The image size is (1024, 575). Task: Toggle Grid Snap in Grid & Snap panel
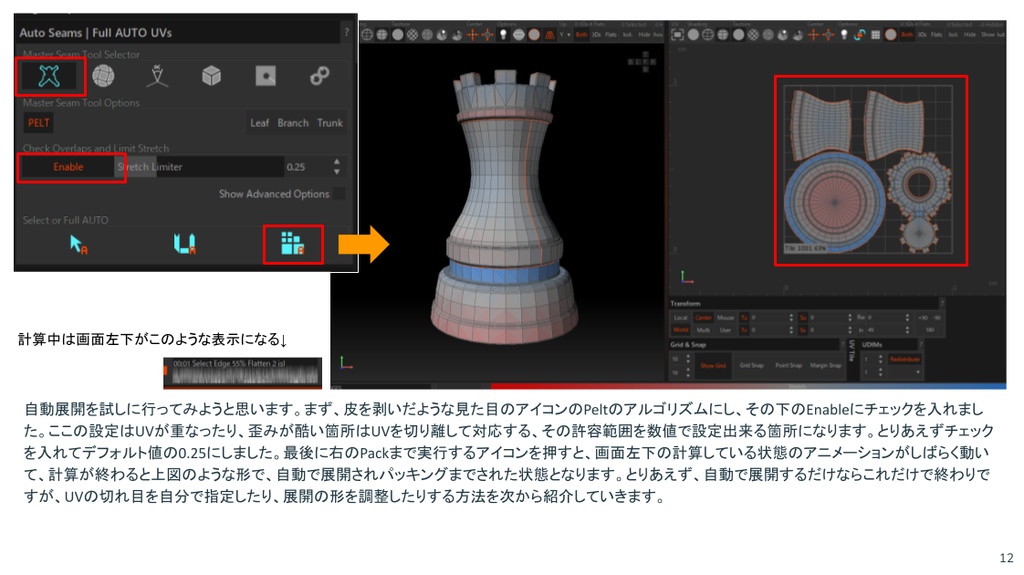(751, 365)
